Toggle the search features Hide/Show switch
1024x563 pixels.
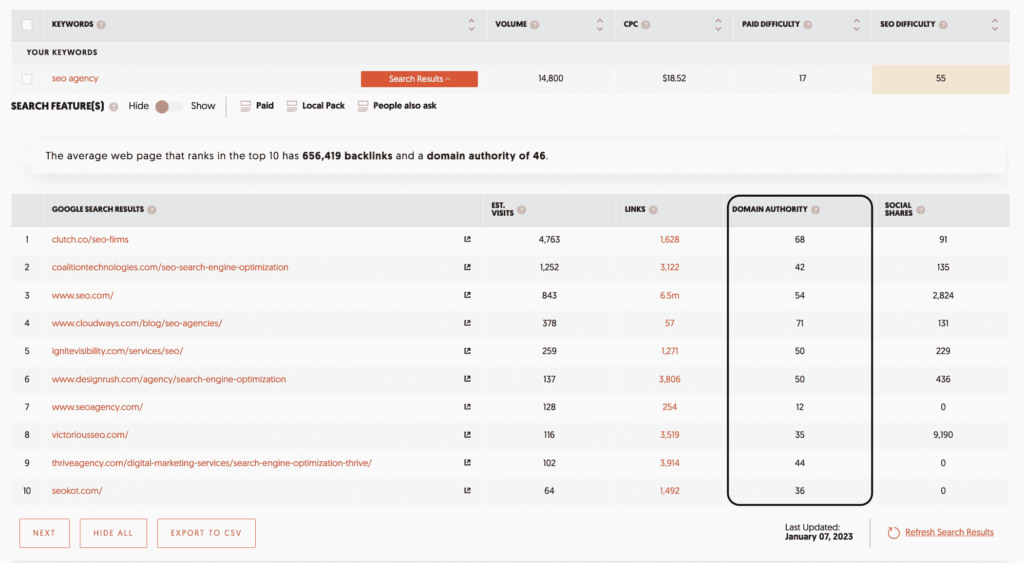click(168, 106)
